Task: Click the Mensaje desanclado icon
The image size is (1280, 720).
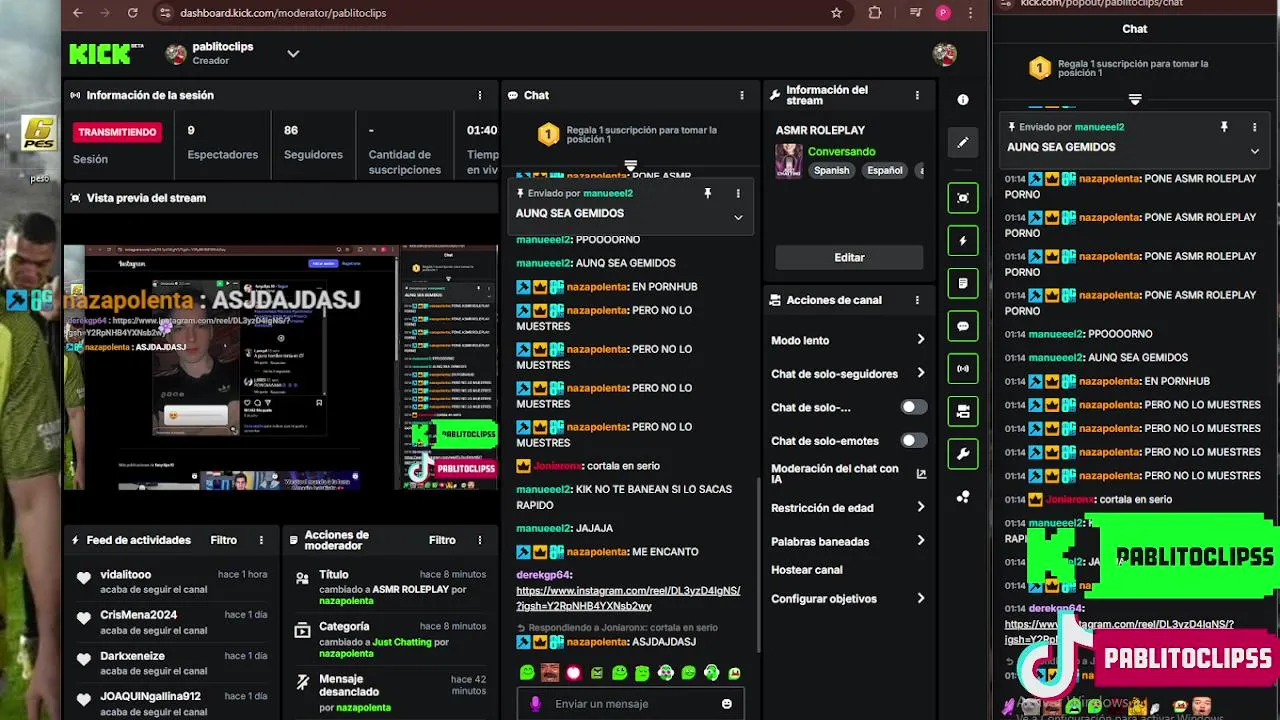Action: tap(302, 682)
